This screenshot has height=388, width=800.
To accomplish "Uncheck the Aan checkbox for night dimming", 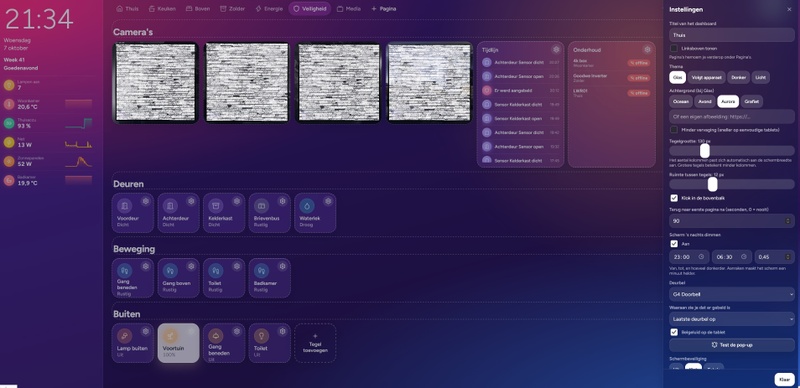I will [x=674, y=244].
